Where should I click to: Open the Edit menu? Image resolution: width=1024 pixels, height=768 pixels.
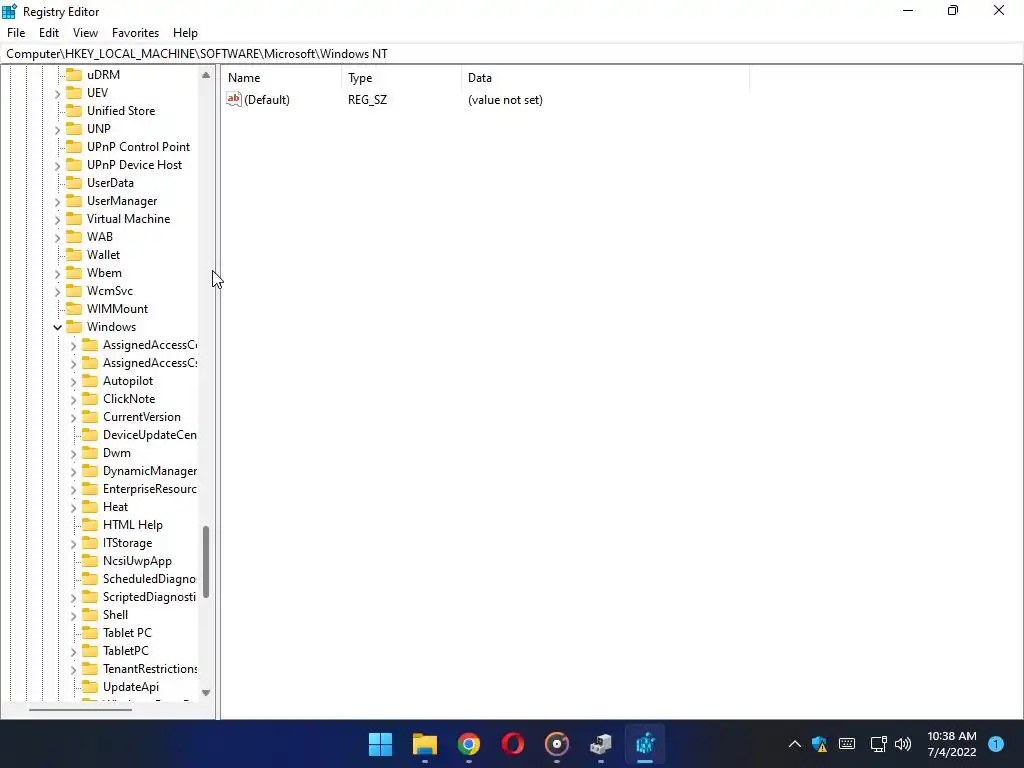49,33
